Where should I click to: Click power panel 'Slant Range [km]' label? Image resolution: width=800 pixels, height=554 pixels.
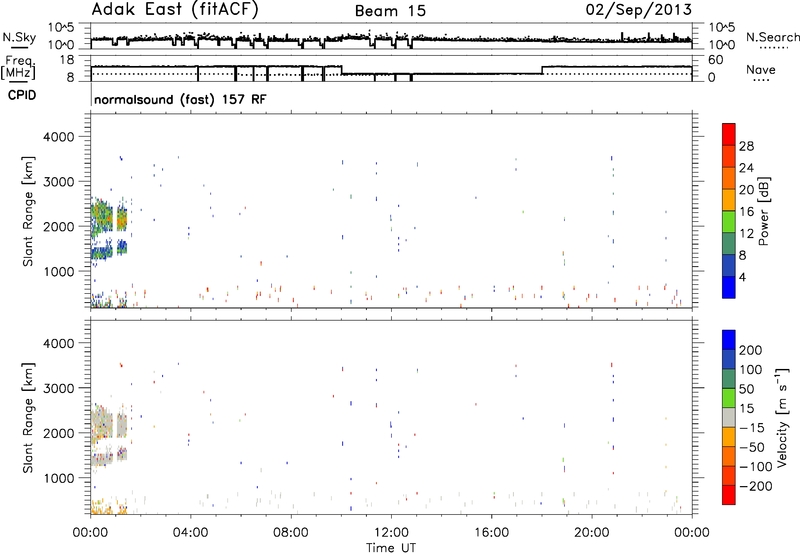pyautogui.click(x=28, y=211)
